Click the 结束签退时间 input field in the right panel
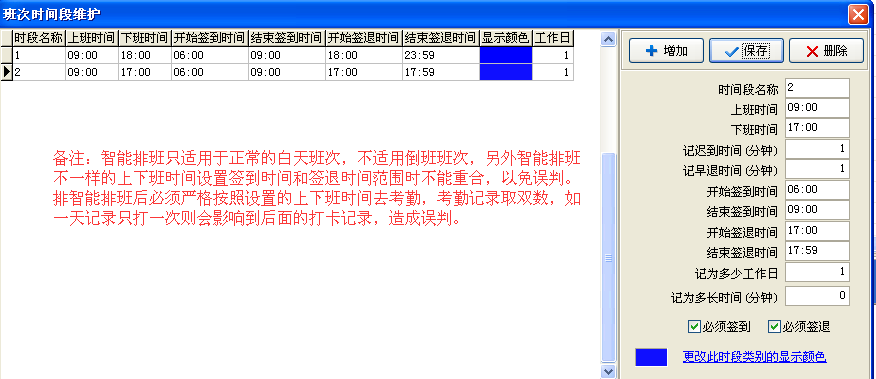This screenshot has width=876, height=379. coord(817,250)
